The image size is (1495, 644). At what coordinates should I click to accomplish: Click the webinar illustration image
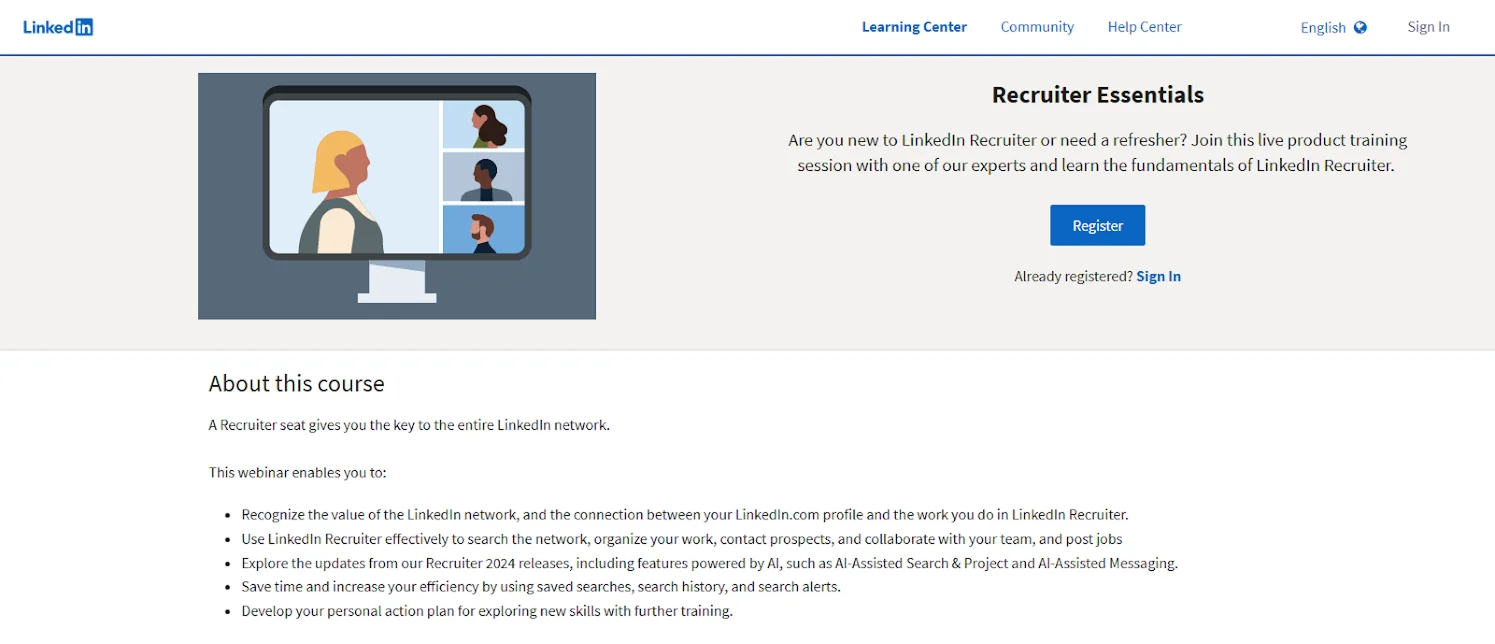pyautogui.click(x=397, y=196)
